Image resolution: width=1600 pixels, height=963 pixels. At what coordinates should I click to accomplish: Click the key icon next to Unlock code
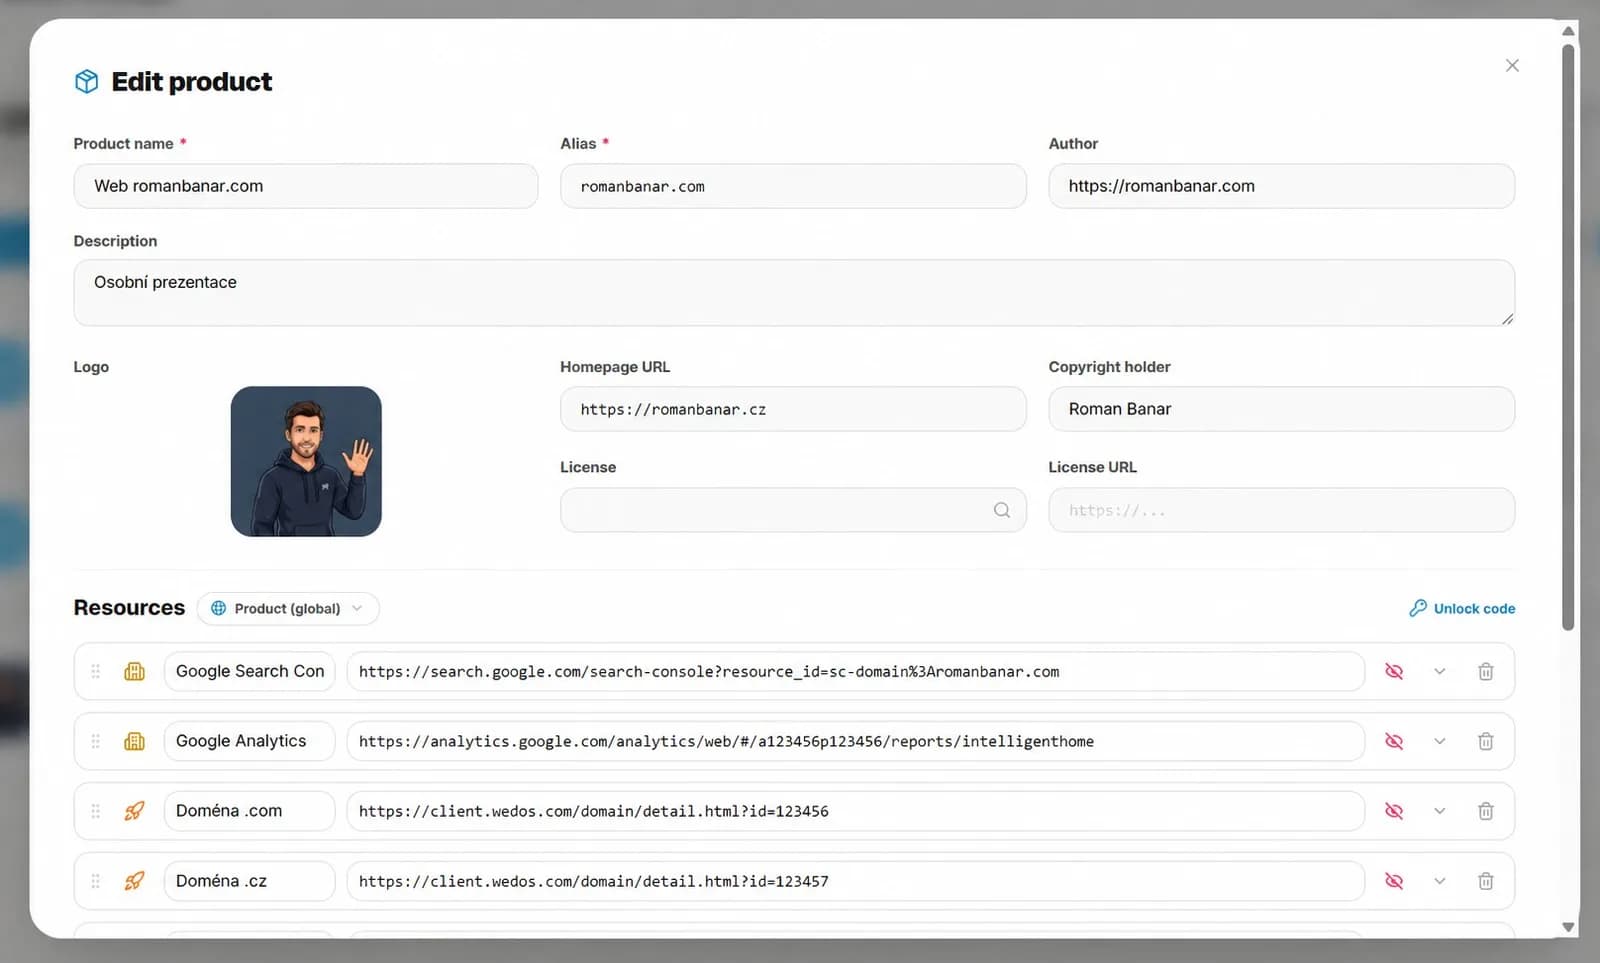[x=1418, y=608]
